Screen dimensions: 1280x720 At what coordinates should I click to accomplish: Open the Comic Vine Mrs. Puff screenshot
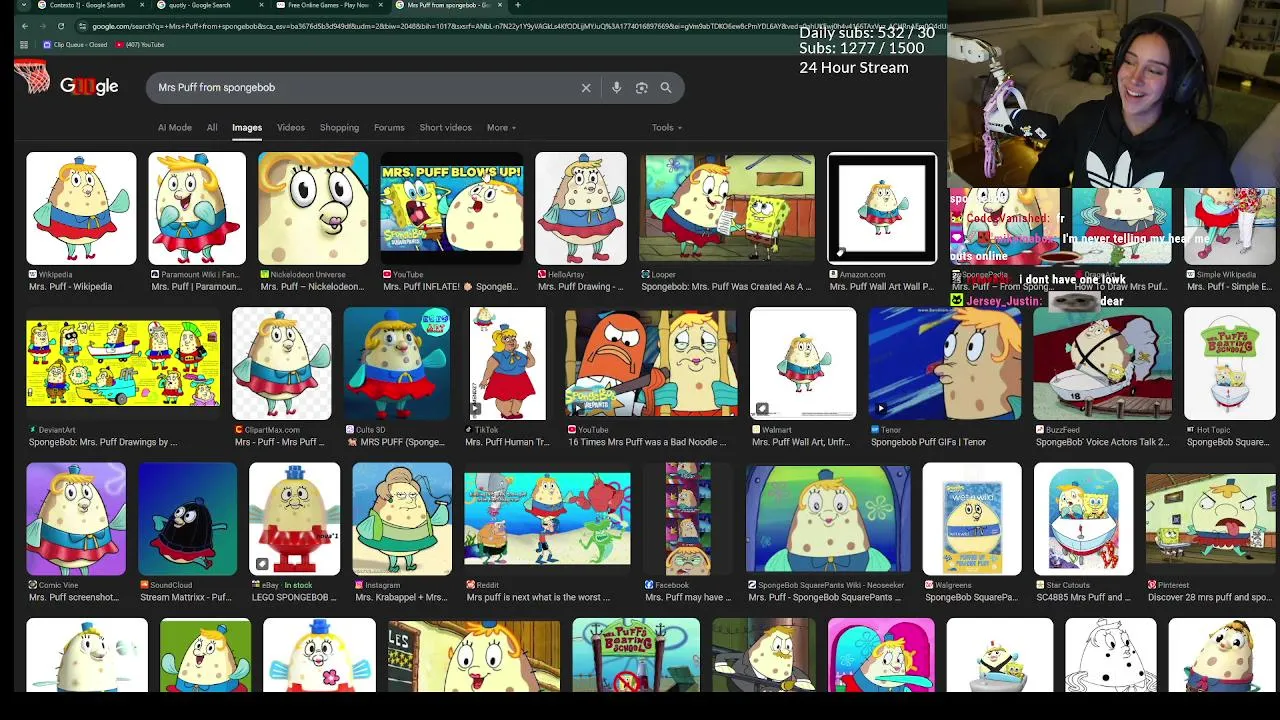(x=76, y=519)
